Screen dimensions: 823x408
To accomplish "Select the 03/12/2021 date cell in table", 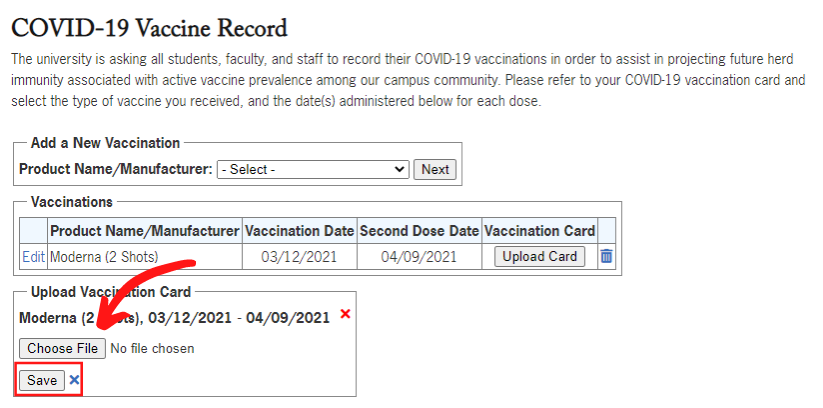I will point(300,257).
